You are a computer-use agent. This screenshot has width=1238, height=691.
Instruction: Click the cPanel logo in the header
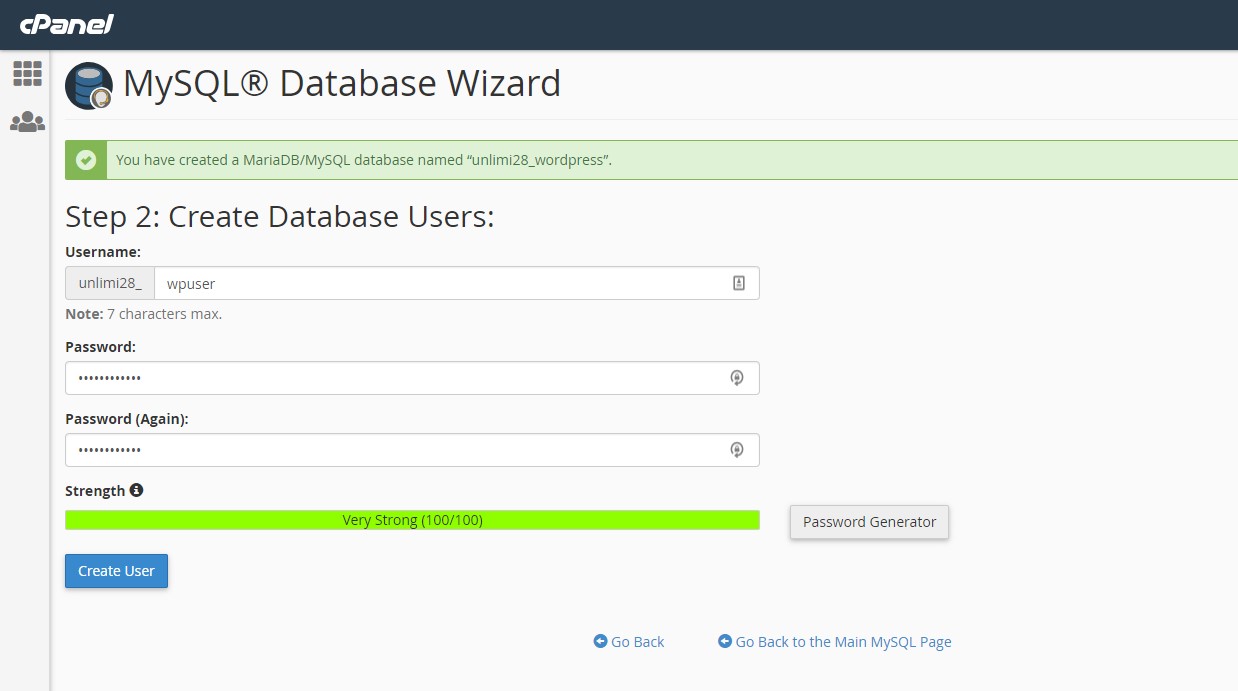point(64,24)
